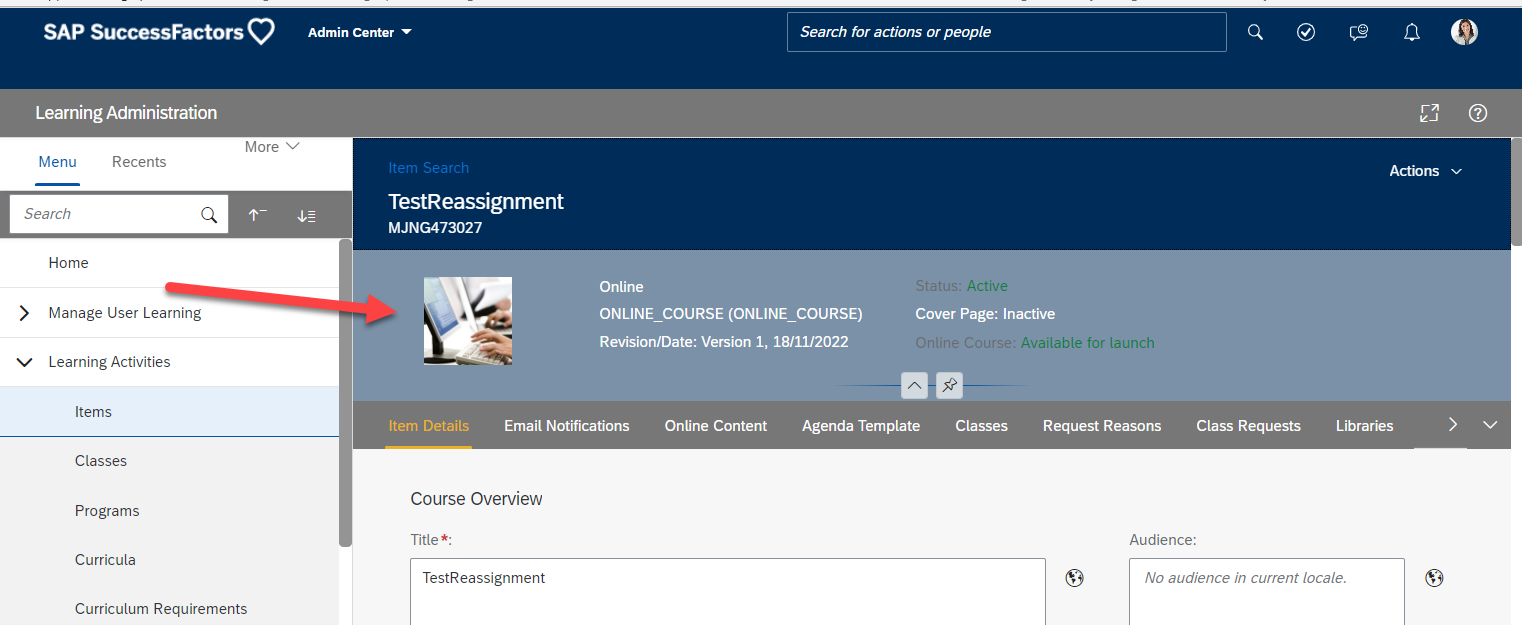This screenshot has height=625, width=1522.
Task: Click the expand all menu icon
Action: point(306,215)
